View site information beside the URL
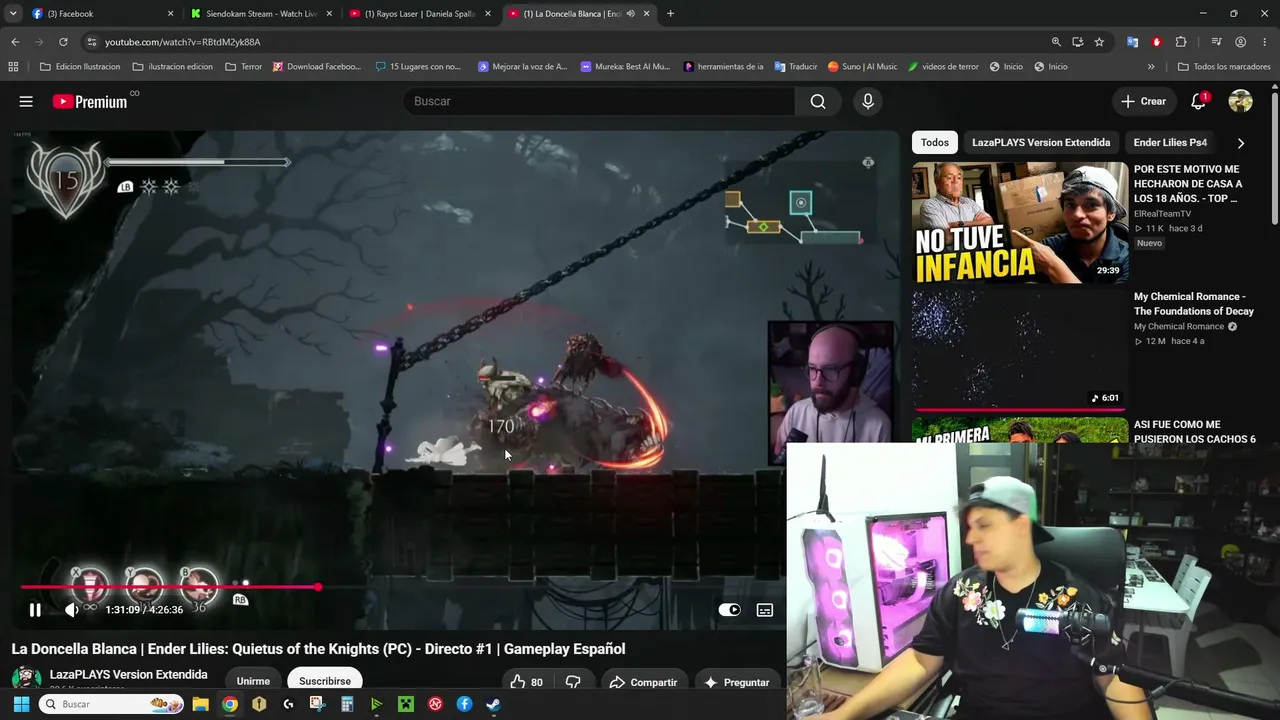 (x=91, y=42)
